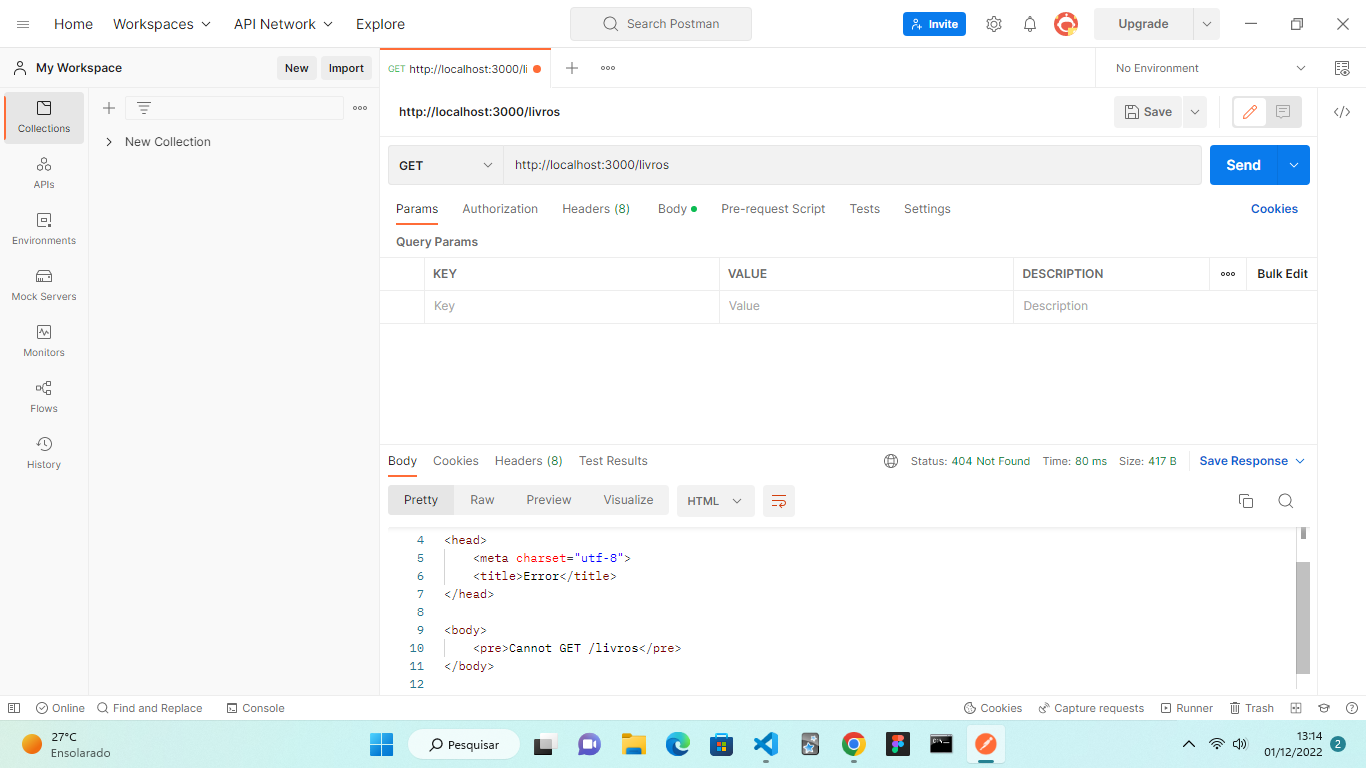1366x768 pixels.
Task: Open the Workspaces menu
Action: (x=162, y=24)
